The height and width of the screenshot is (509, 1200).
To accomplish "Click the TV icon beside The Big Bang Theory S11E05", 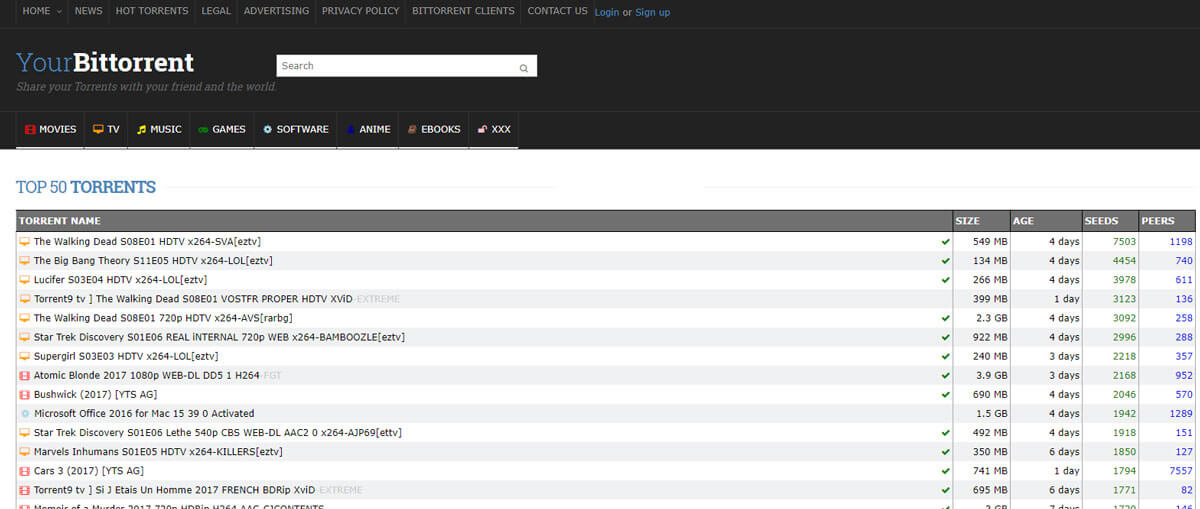I will [x=25, y=261].
